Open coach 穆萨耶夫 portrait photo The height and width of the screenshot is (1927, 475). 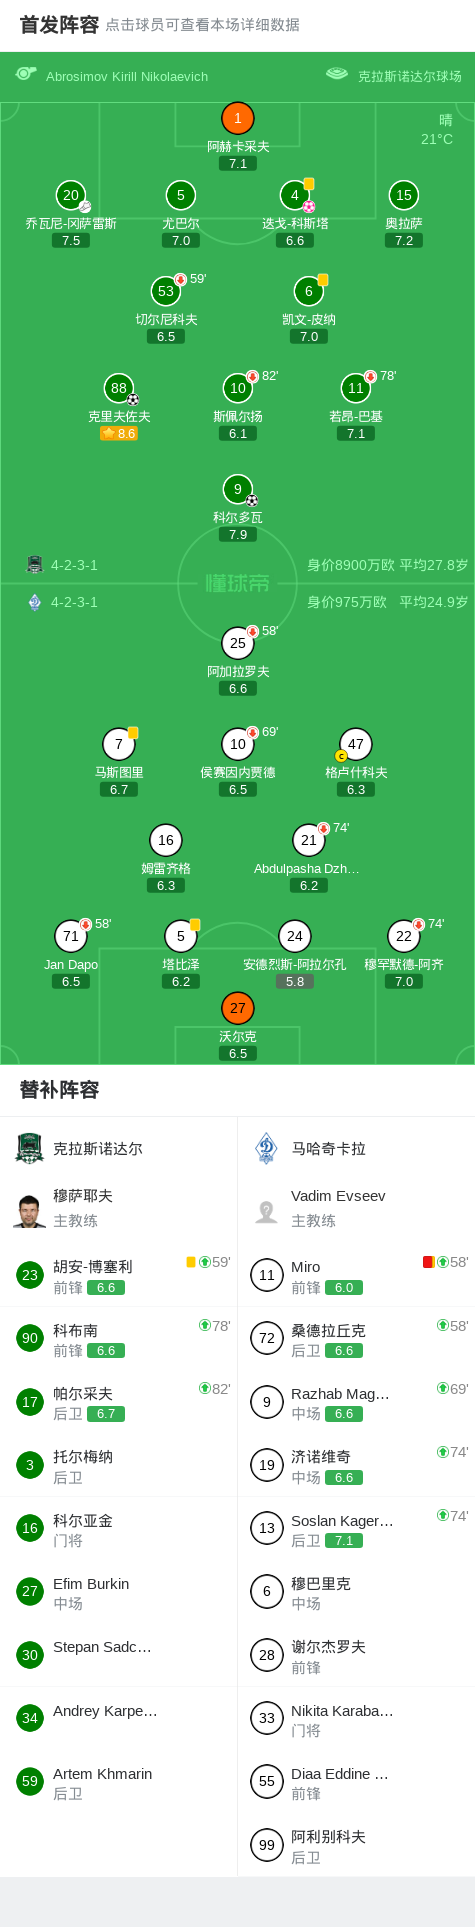coord(30,1210)
